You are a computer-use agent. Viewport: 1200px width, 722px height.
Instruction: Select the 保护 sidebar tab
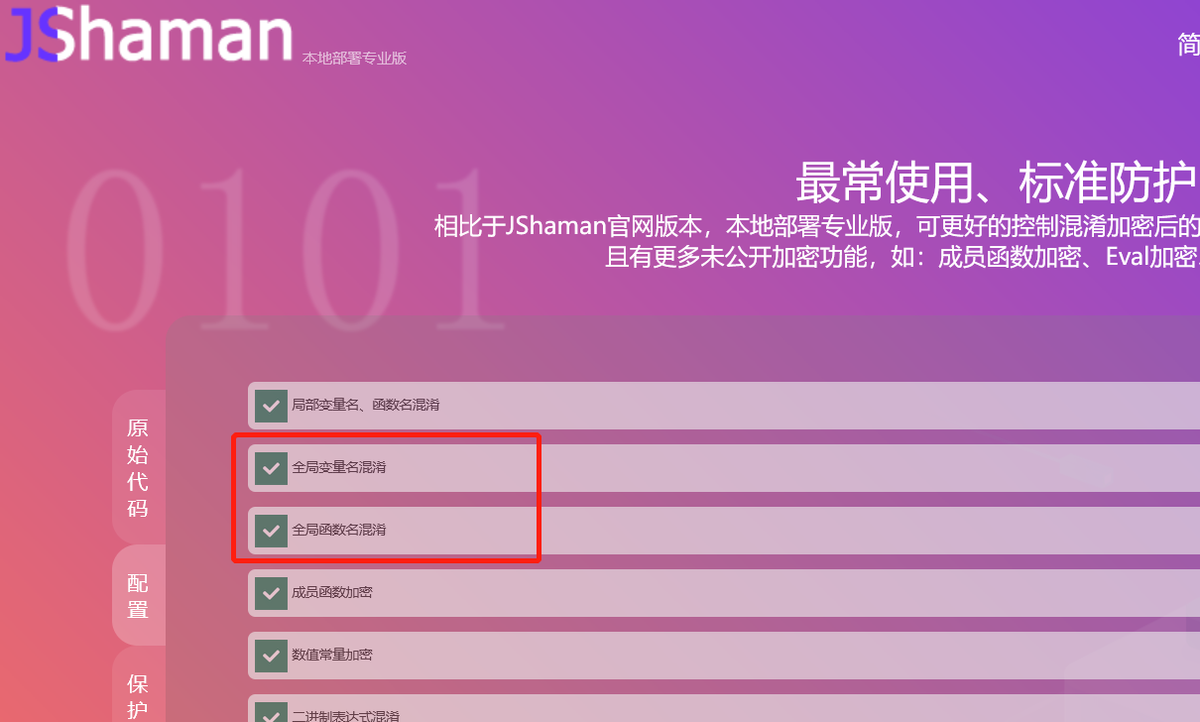138,693
